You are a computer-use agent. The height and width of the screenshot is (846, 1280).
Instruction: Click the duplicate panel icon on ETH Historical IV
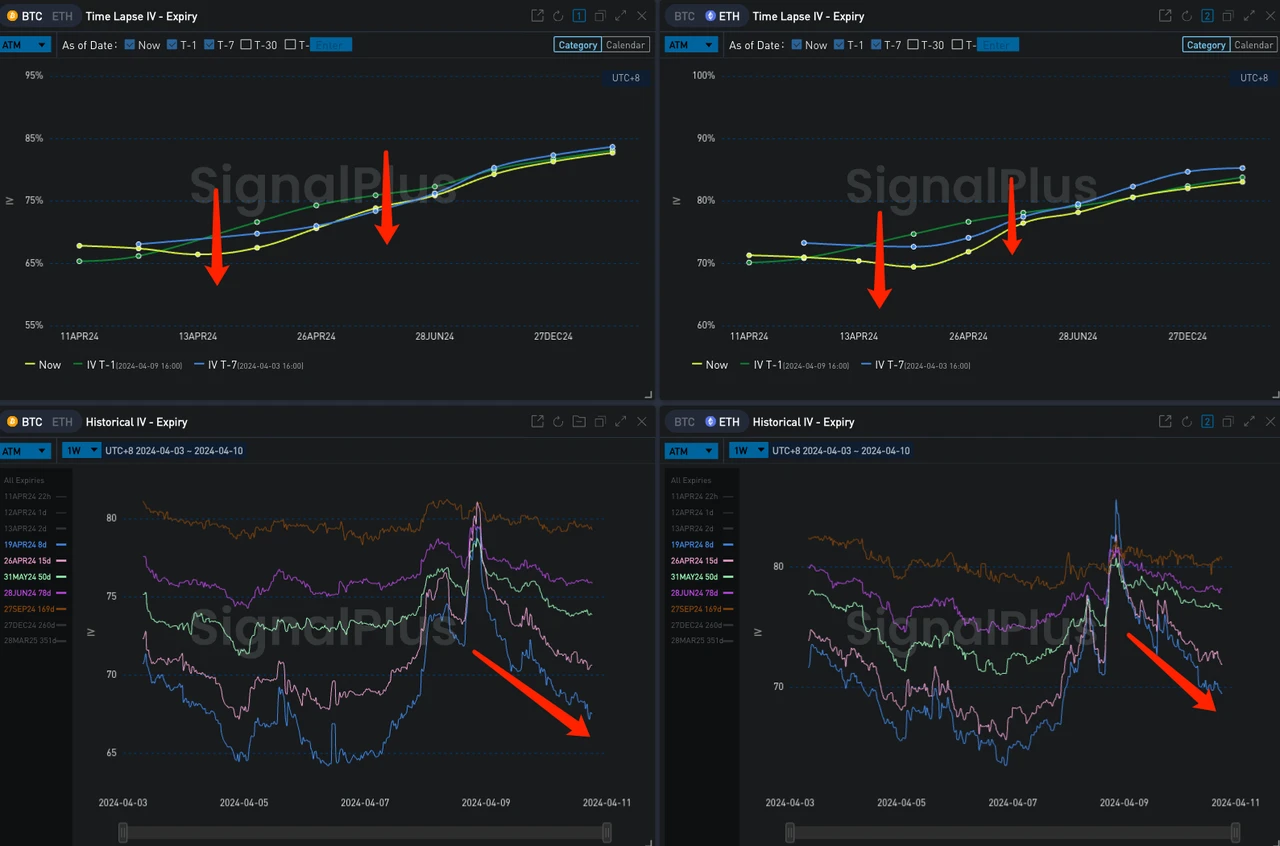(1227, 421)
